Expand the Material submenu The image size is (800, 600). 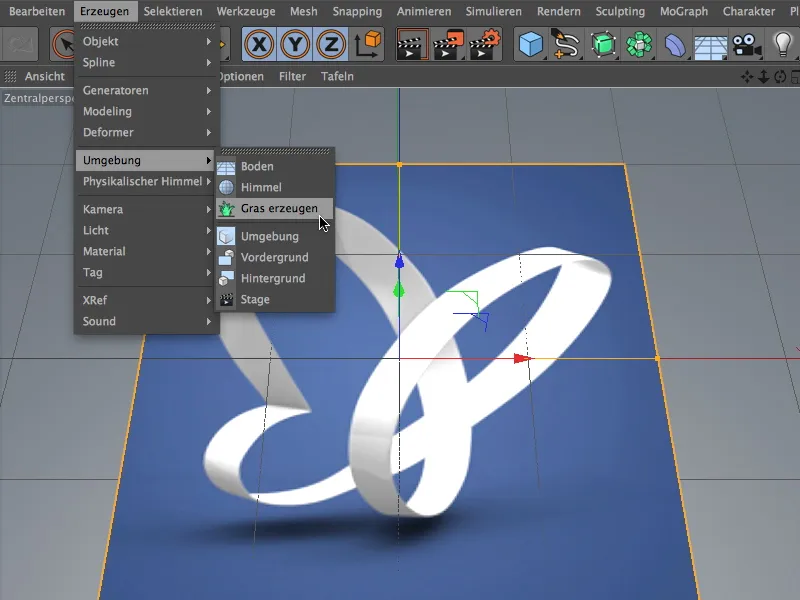pos(147,251)
